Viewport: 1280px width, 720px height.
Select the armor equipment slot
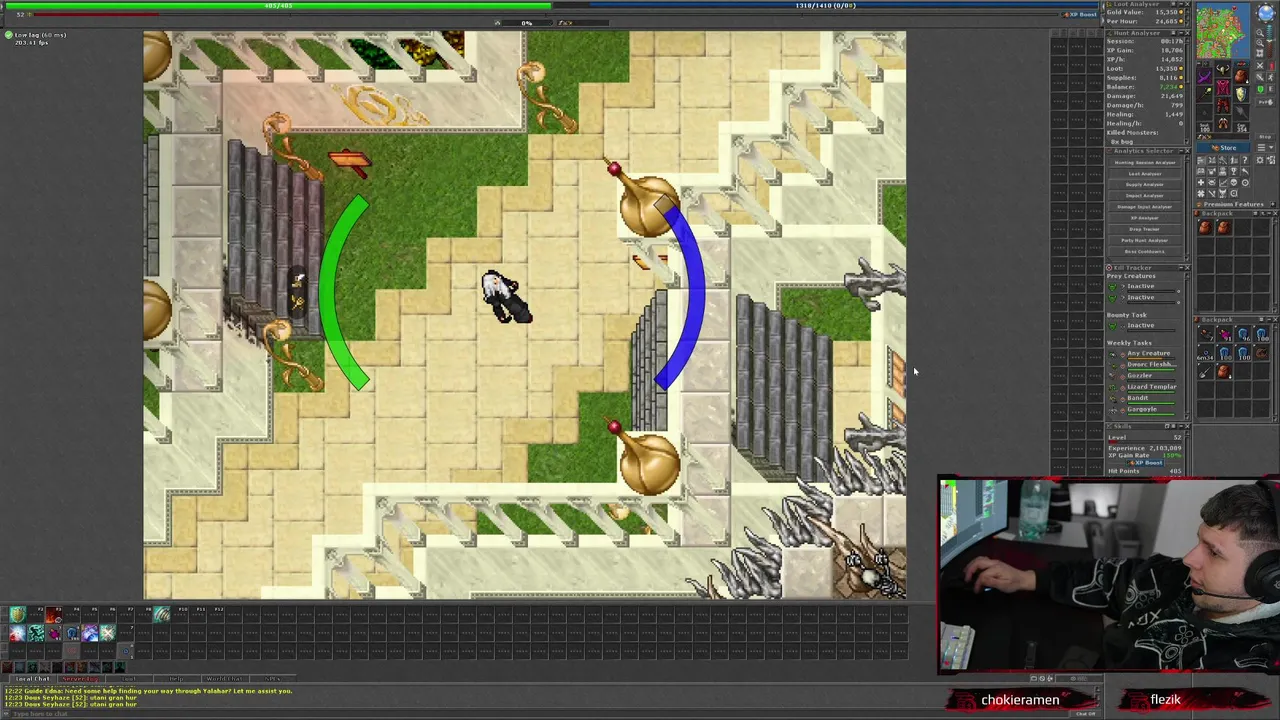click(x=1223, y=88)
